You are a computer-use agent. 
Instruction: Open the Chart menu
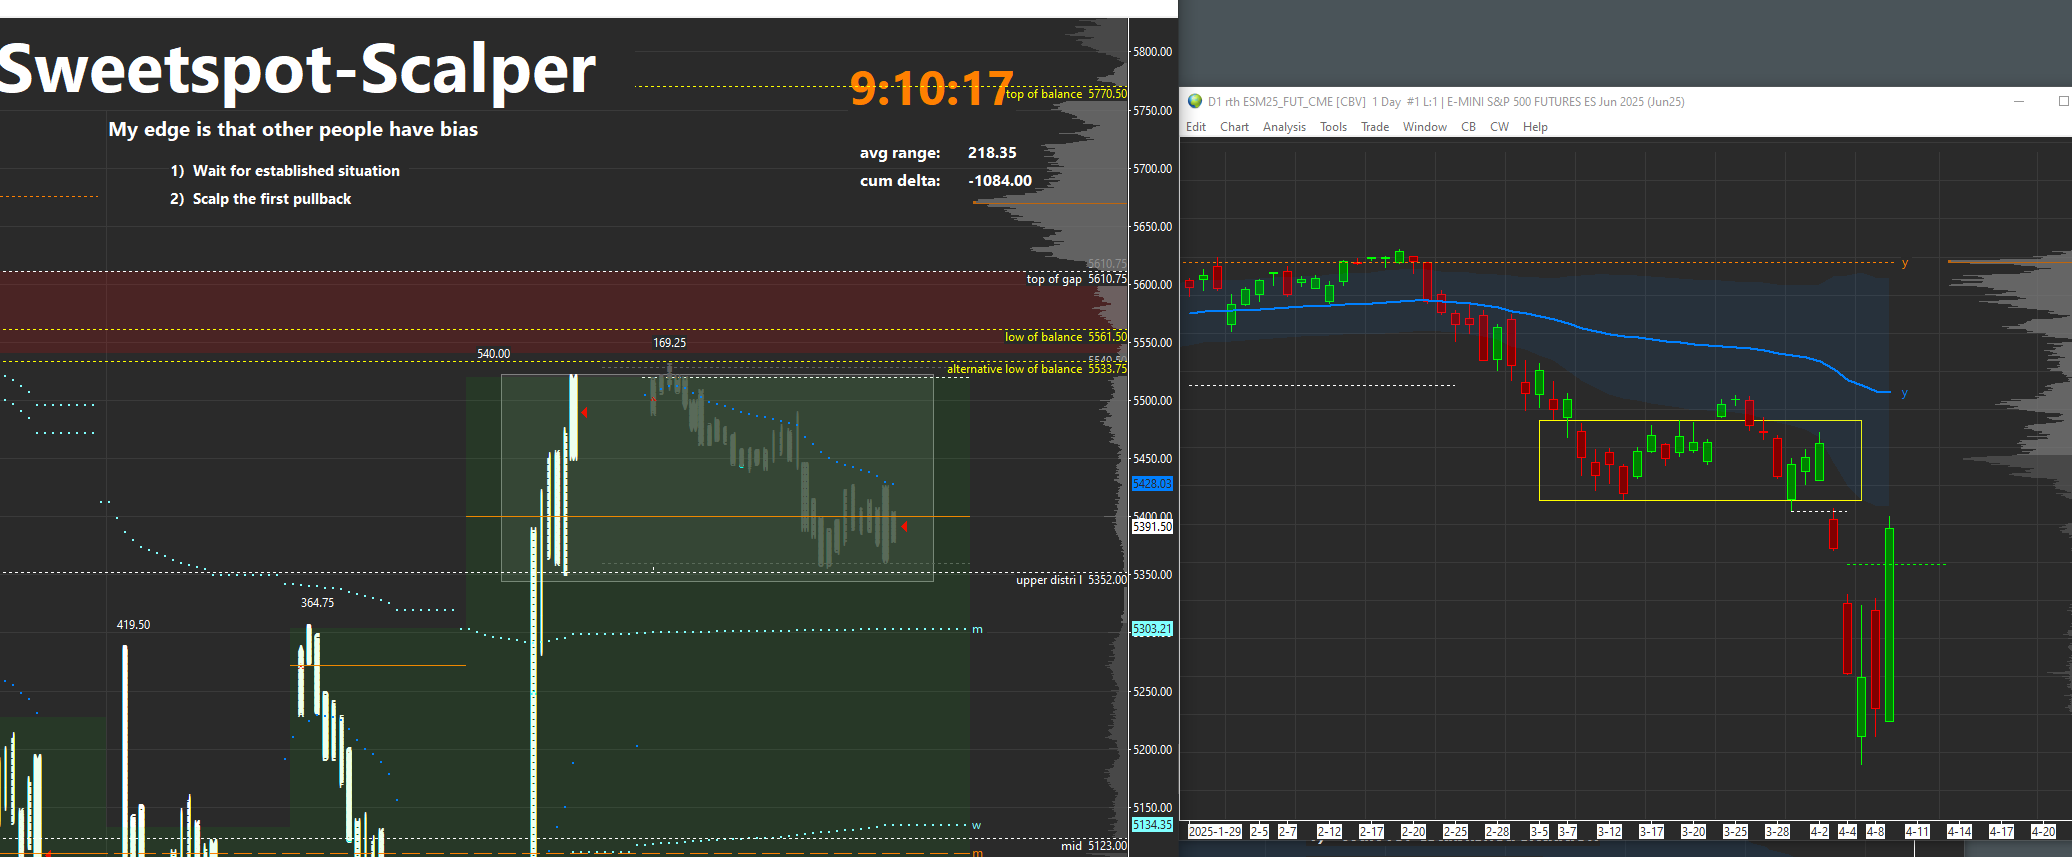pyautogui.click(x=1234, y=127)
